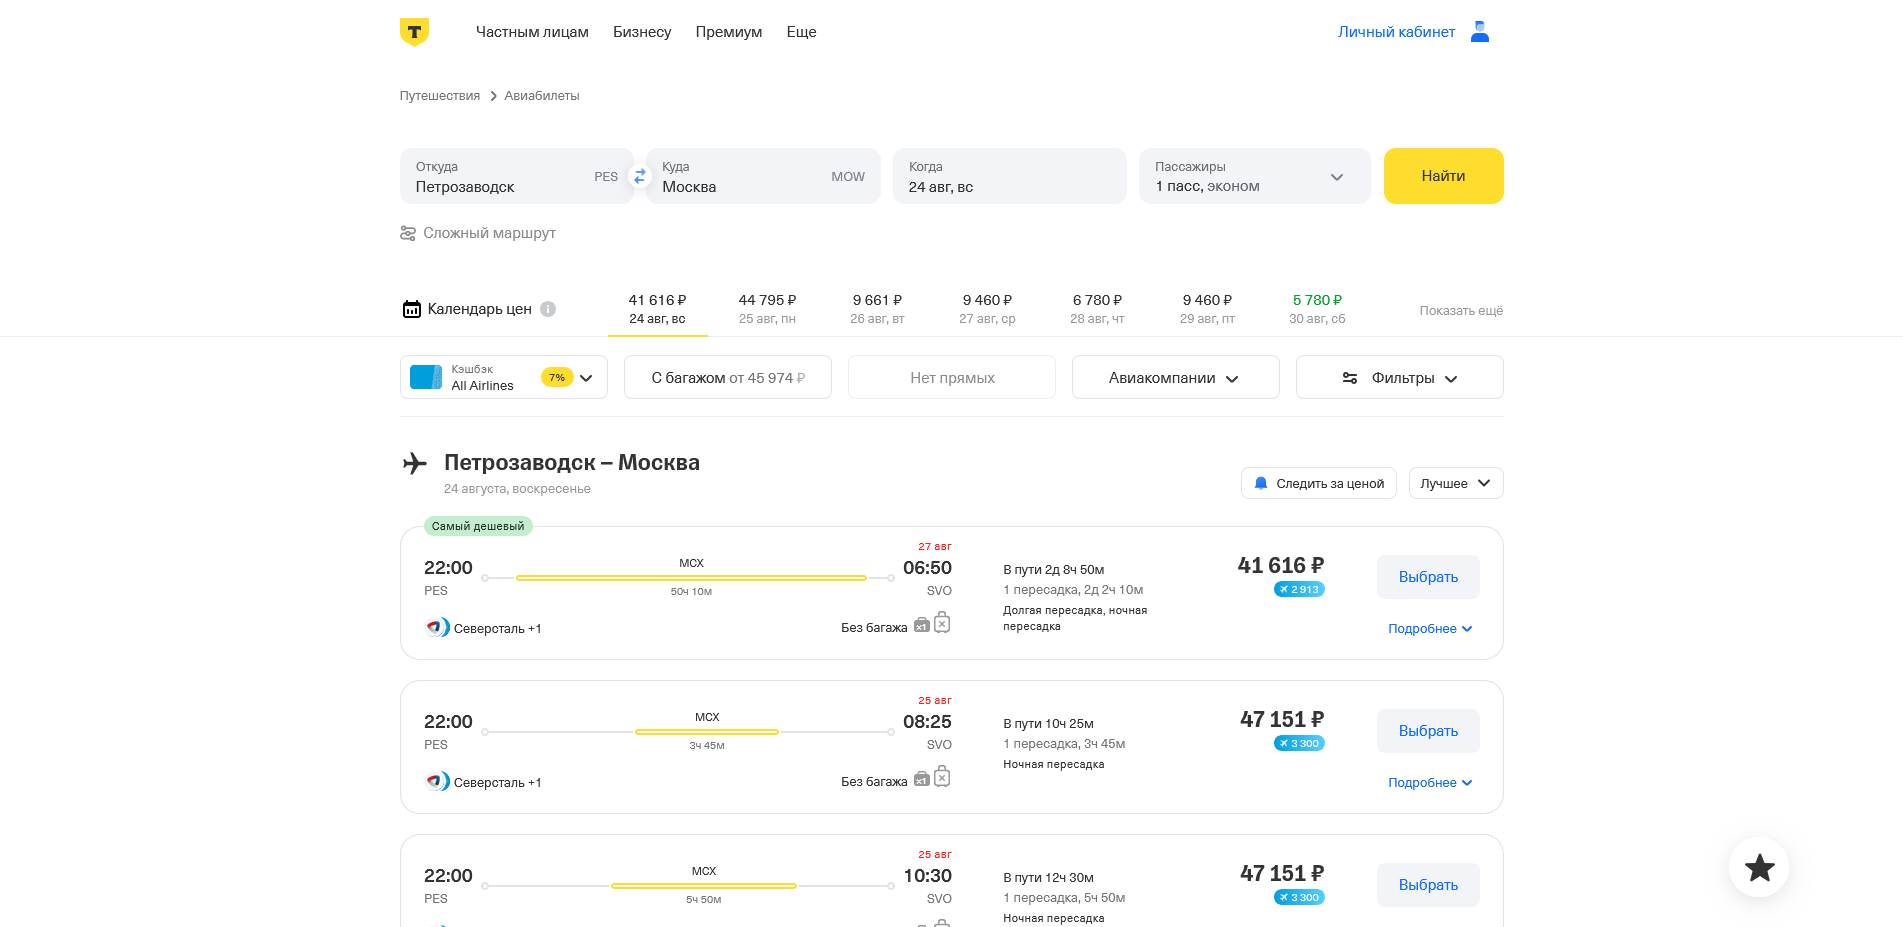This screenshot has height=927, width=1903.
Task: Click the Путешествия breadcrumb link
Action: [440, 96]
